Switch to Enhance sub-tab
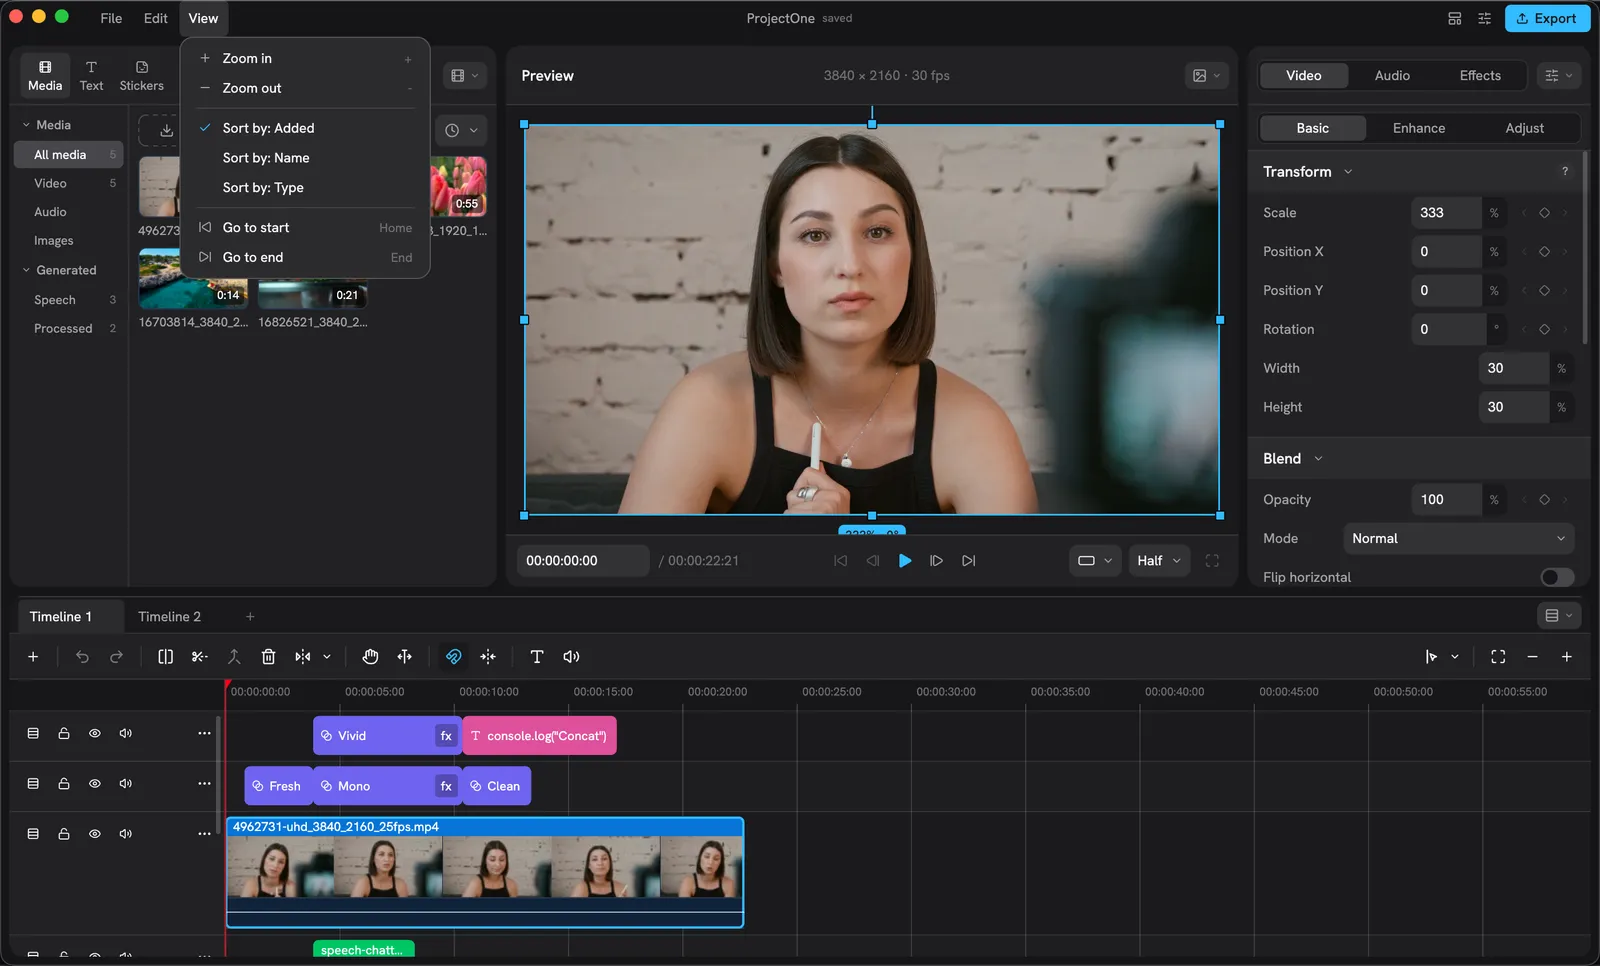This screenshot has height=966, width=1600. [1419, 128]
